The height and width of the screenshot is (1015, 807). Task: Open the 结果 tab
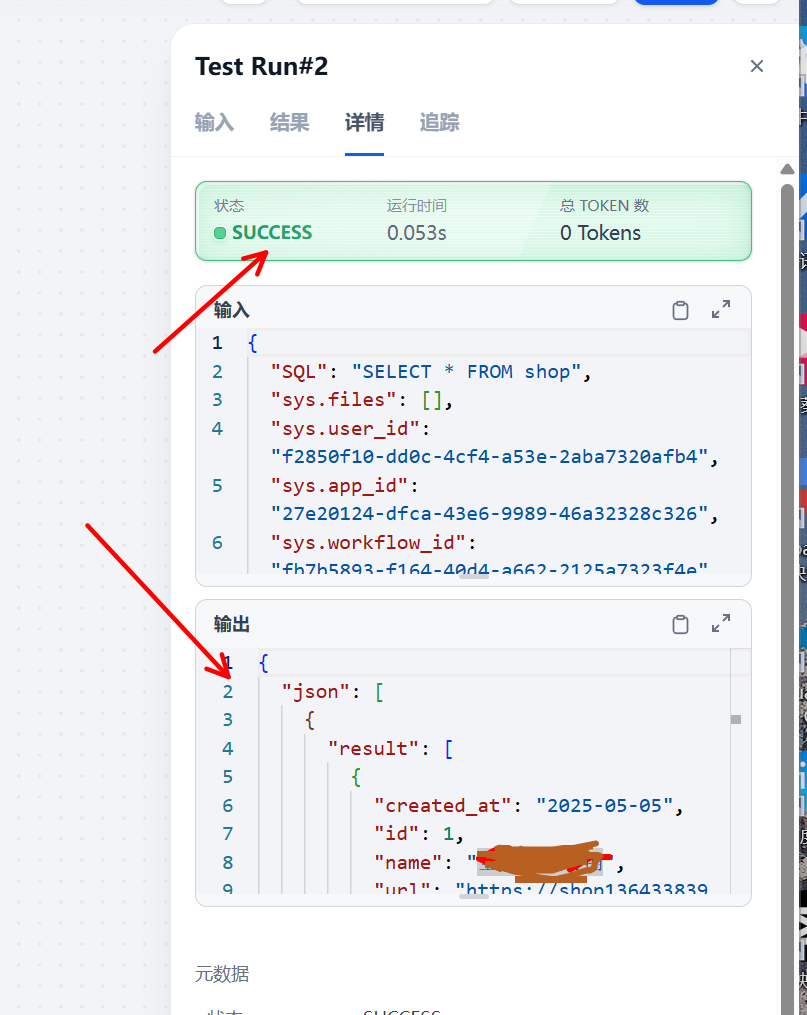(x=289, y=123)
